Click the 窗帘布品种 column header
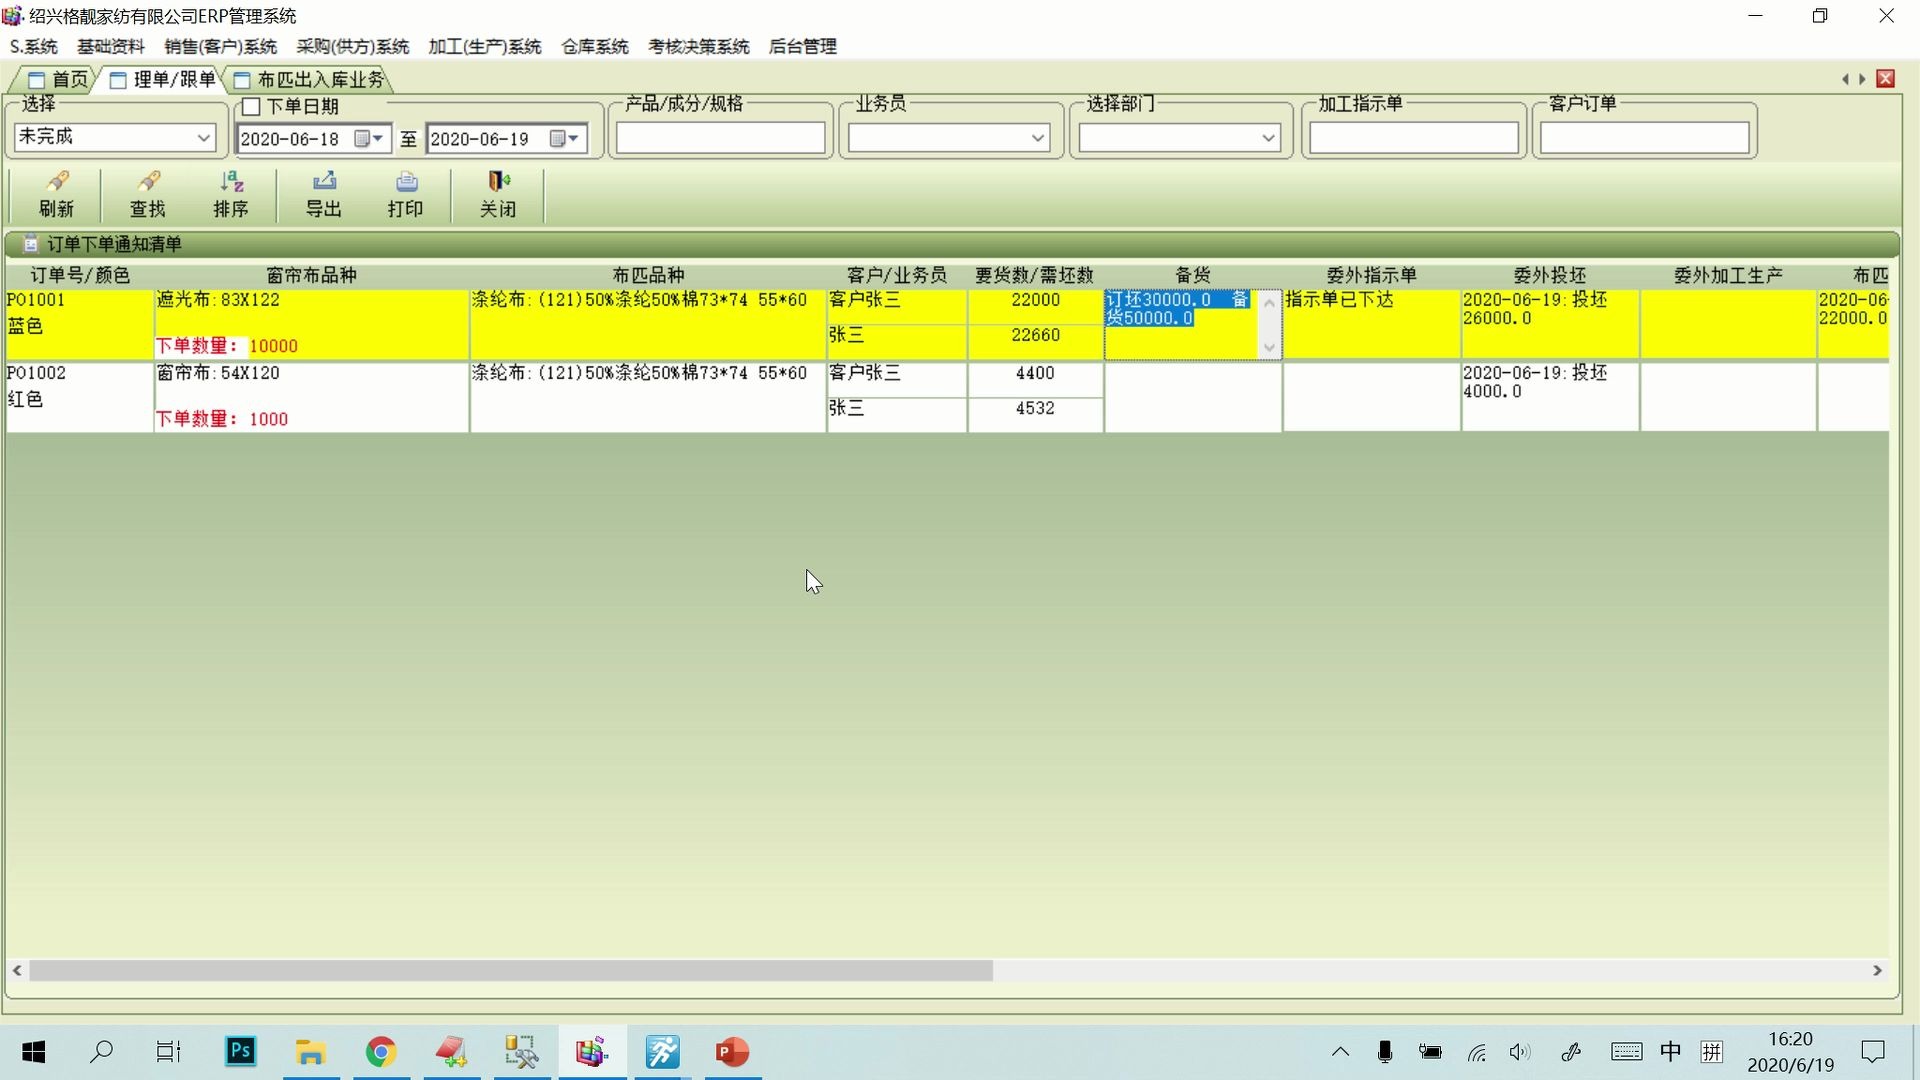Image resolution: width=1920 pixels, height=1080 pixels. pos(312,276)
